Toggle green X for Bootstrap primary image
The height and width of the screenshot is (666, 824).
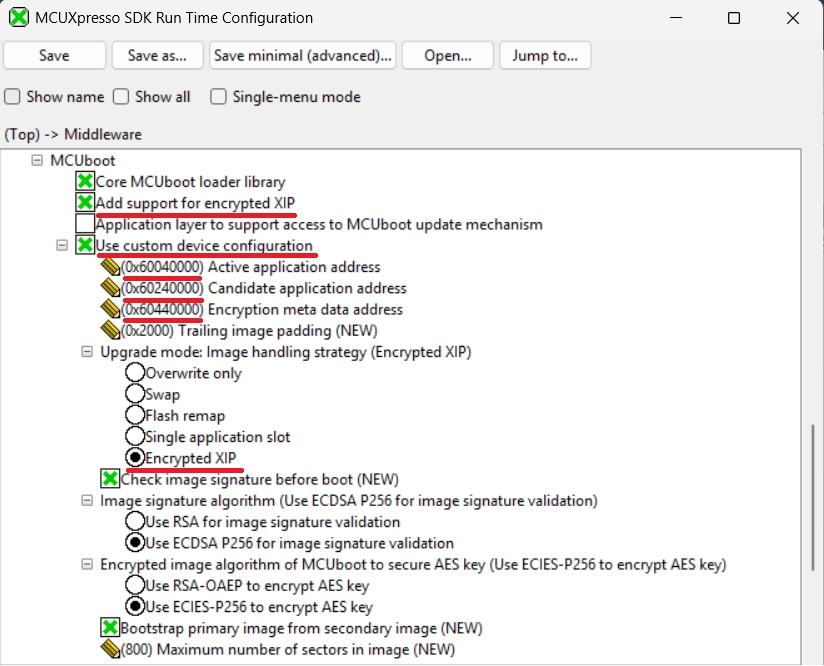click(110, 628)
